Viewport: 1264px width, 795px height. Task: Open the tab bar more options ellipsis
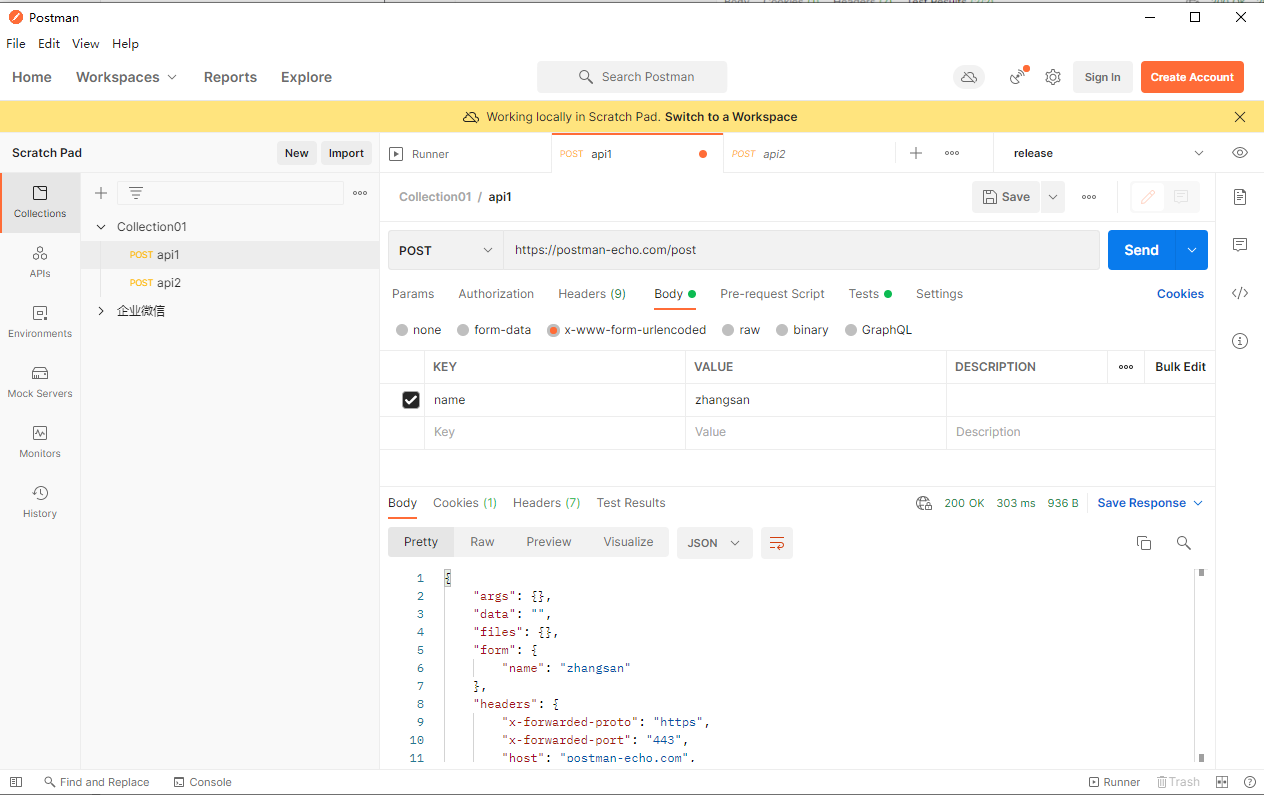click(x=952, y=153)
